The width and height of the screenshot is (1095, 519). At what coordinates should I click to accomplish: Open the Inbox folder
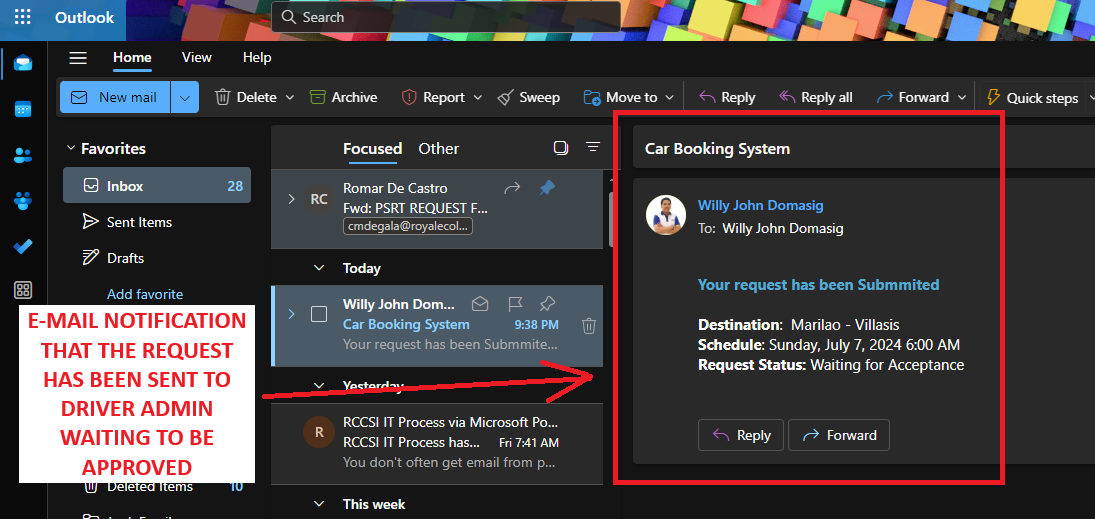click(x=156, y=186)
